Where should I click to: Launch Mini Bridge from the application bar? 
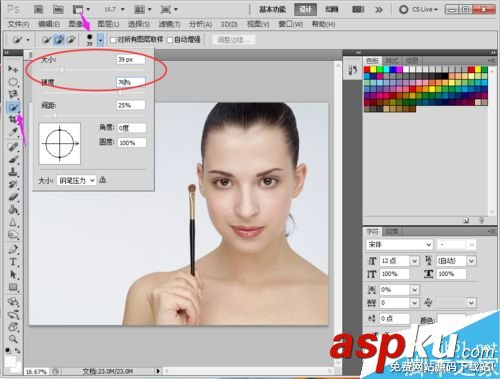click(x=58, y=9)
